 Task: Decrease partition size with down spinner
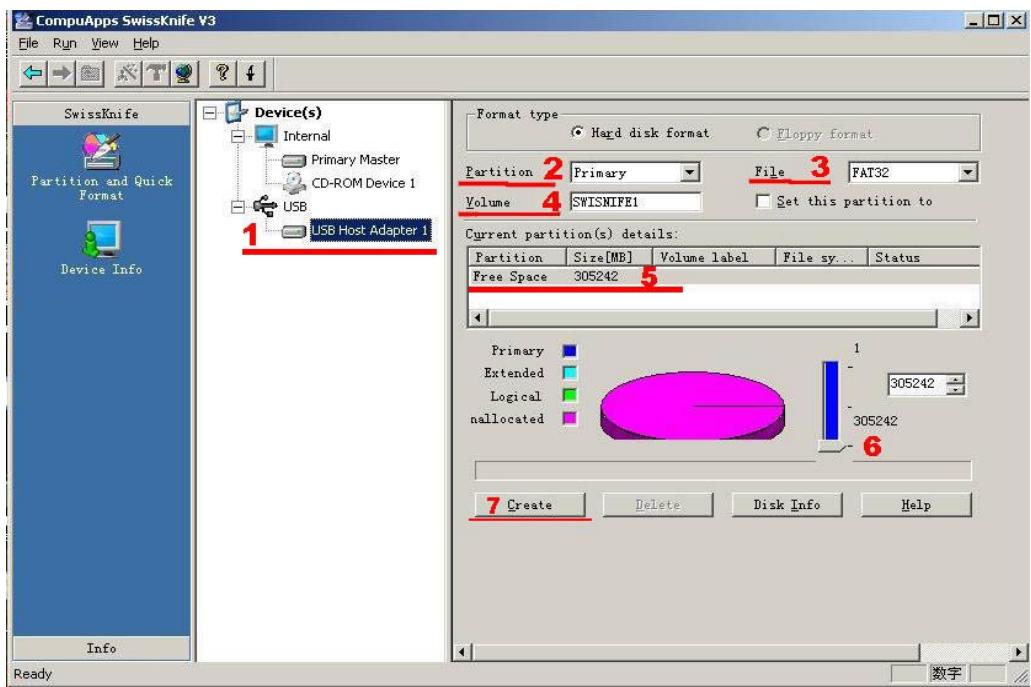955,390
